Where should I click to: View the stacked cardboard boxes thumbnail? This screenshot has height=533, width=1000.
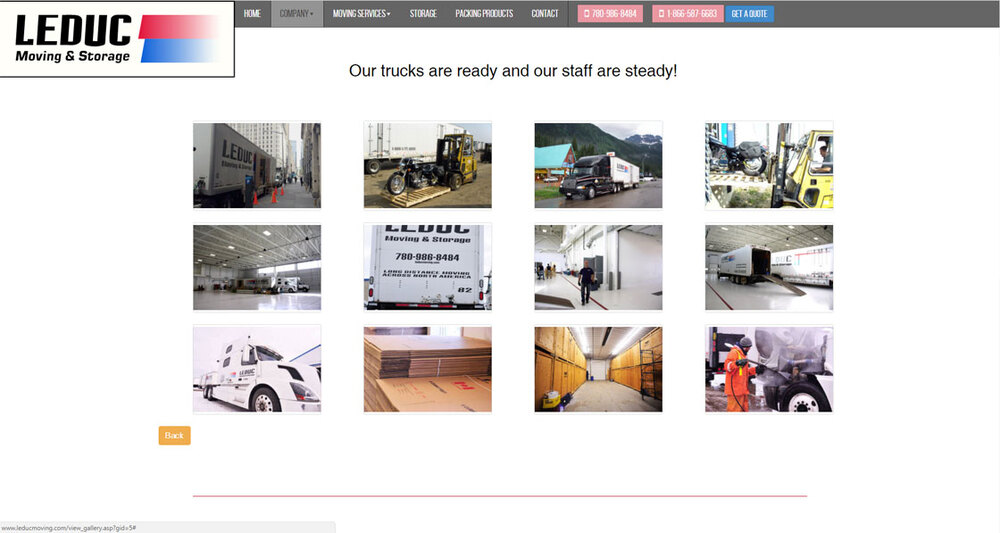427,369
